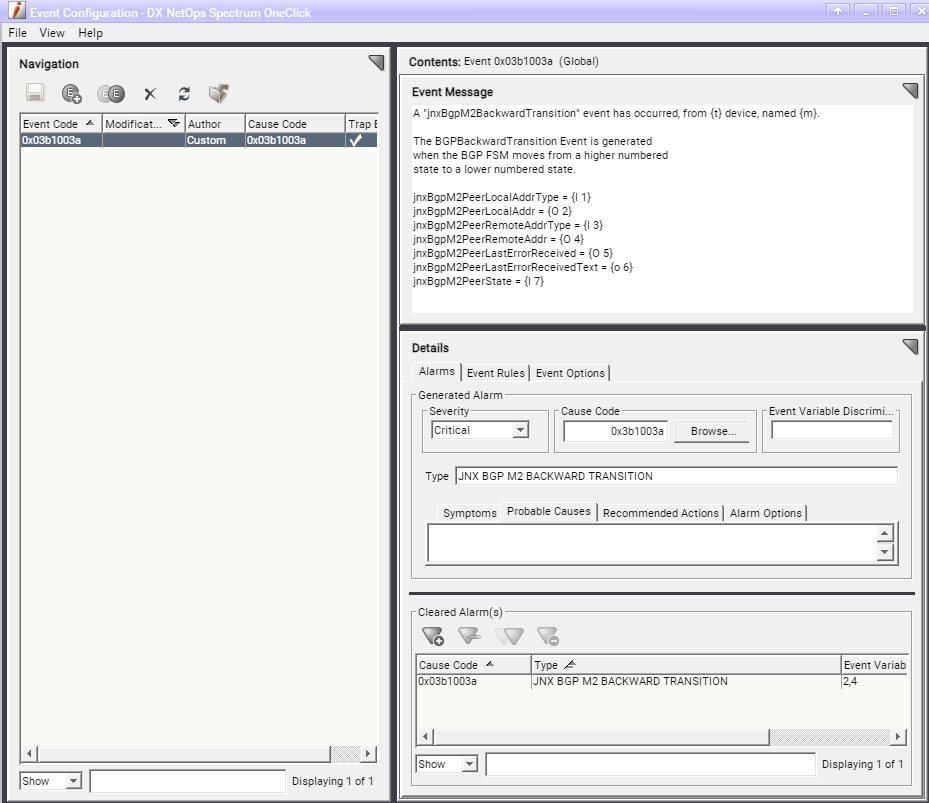Click up arrow of Probable Causes scrollbar
This screenshot has height=803, width=929.
coord(885,533)
